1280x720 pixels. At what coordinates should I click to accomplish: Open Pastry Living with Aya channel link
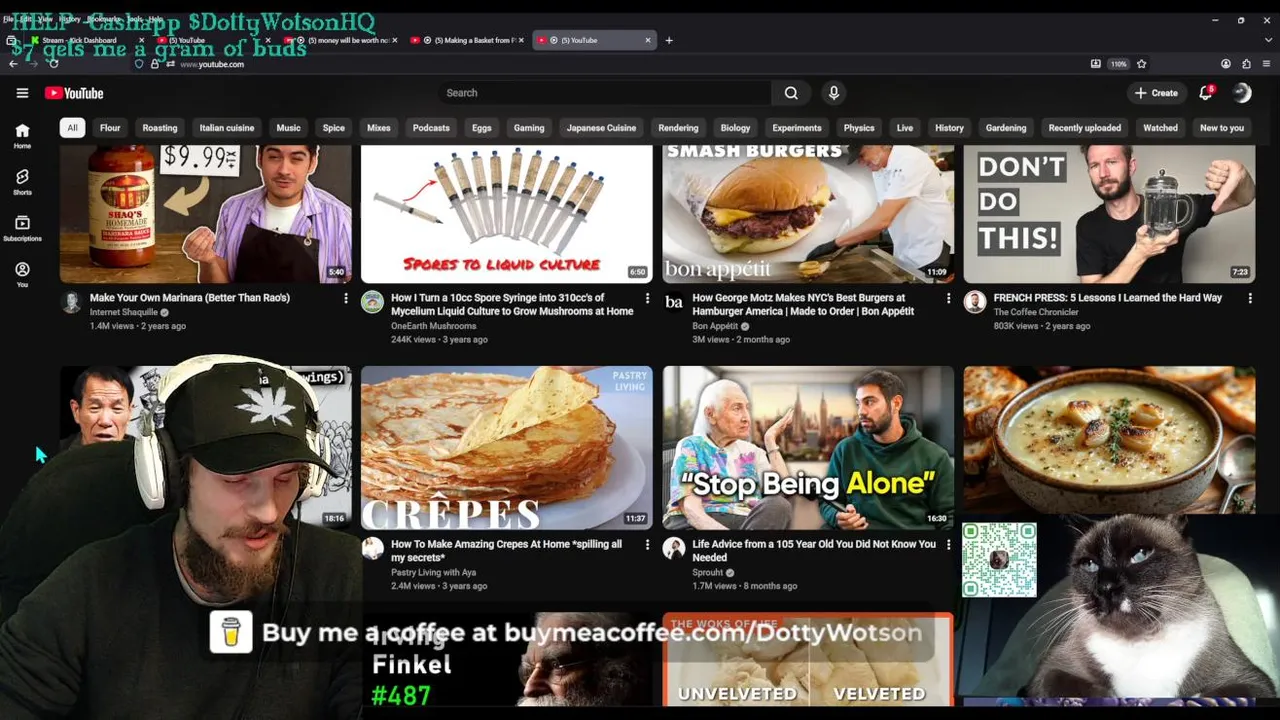[433, 573]
